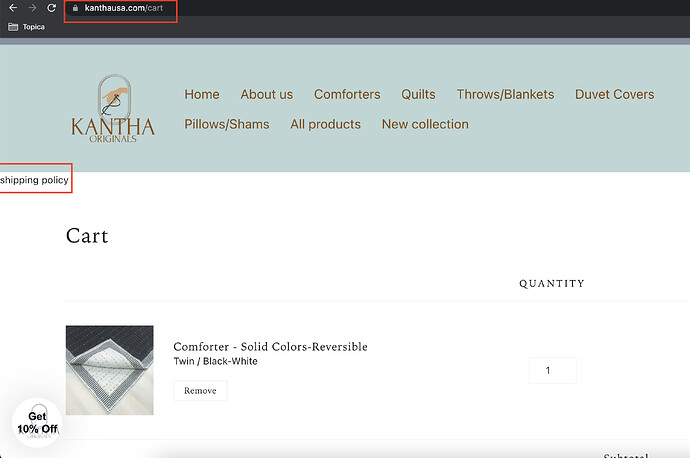Click the browser back arrow
The image size is (690, 458).
13,8
